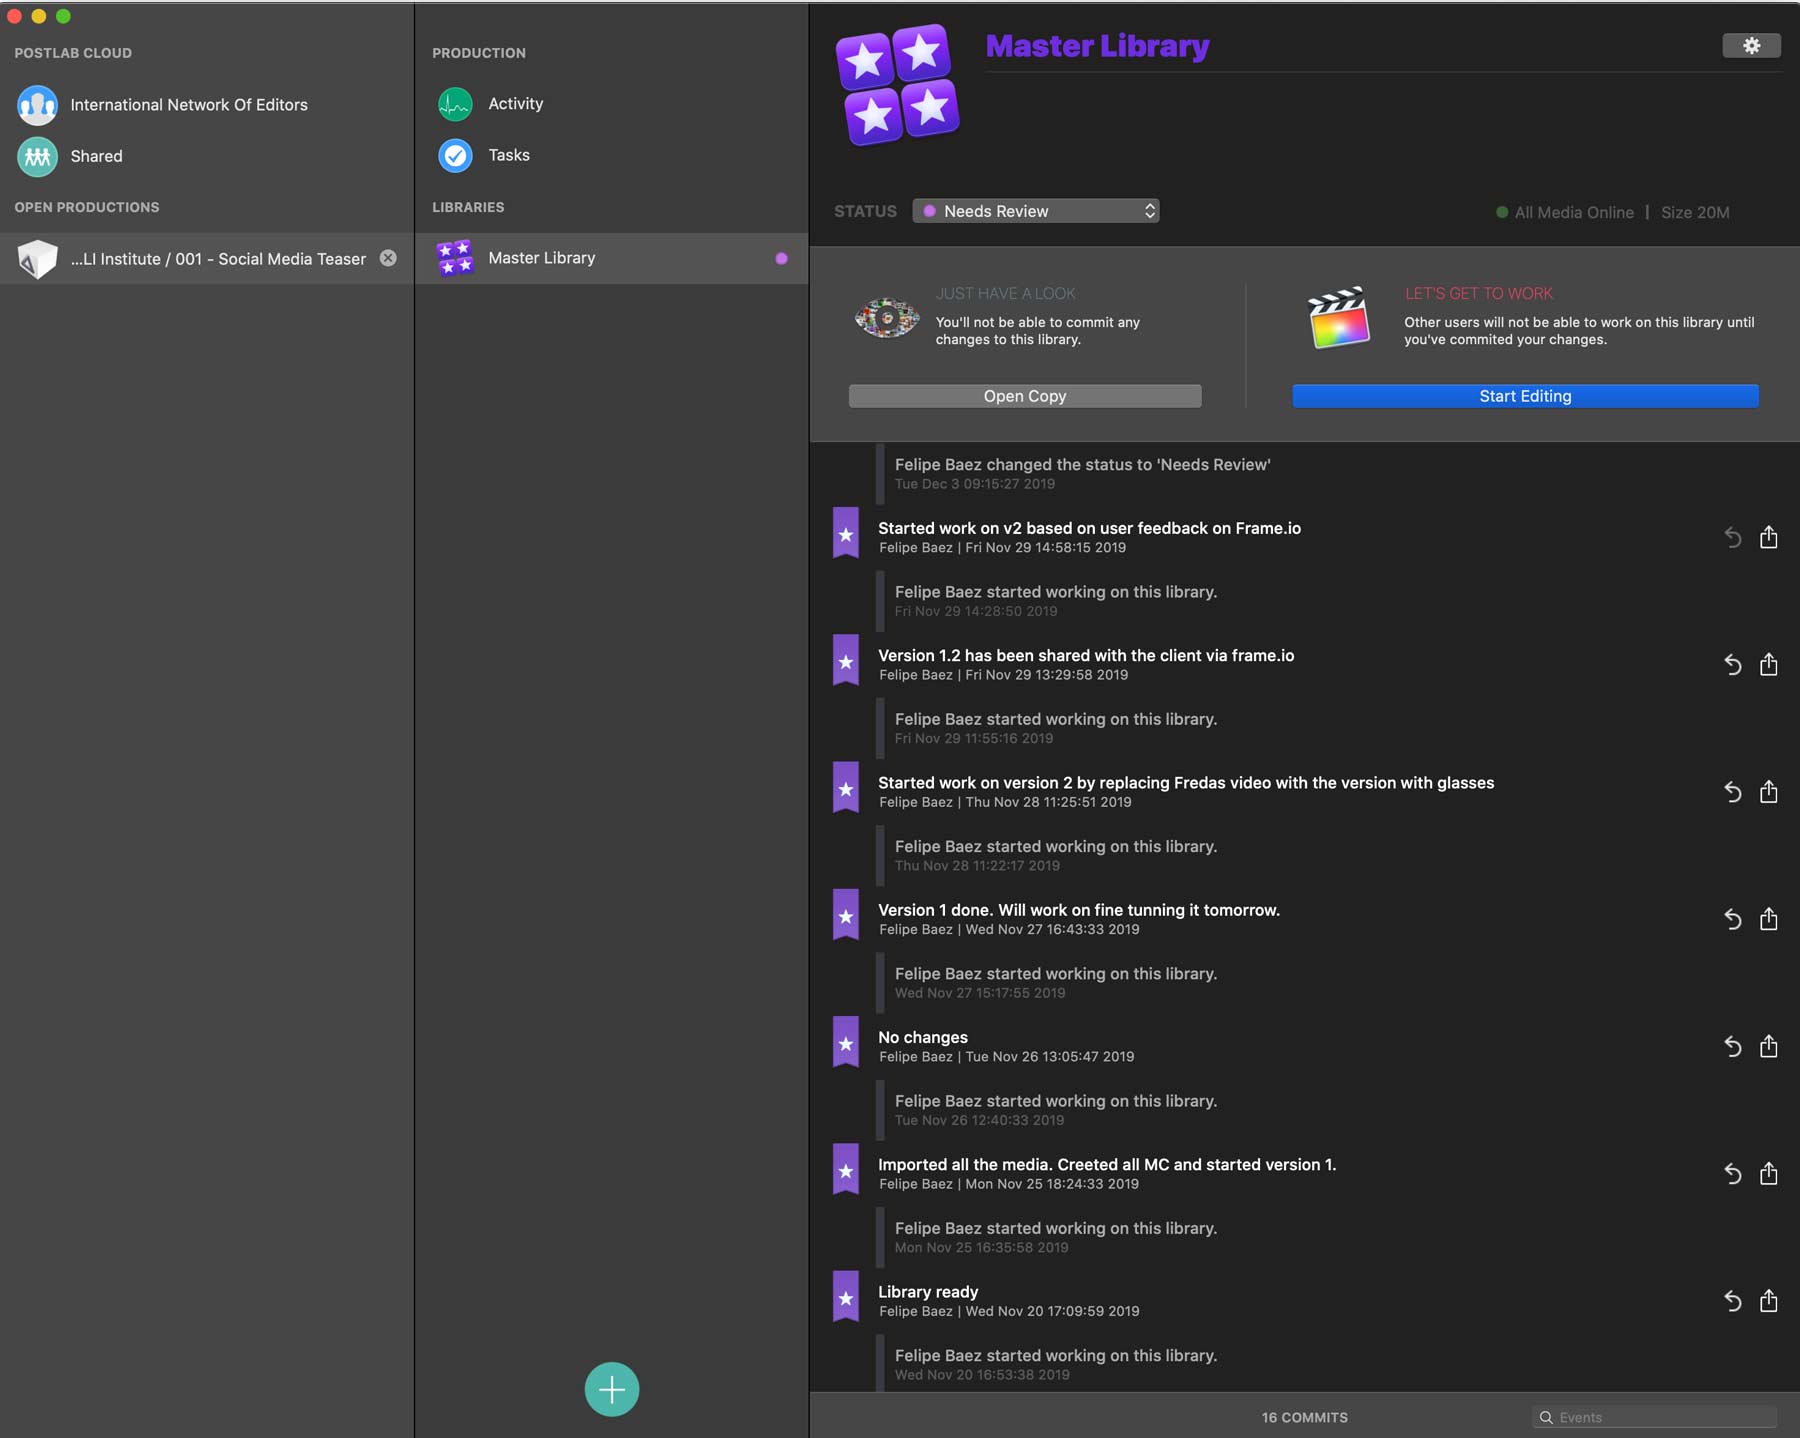Revert to the 'Library ready' commit
This screenshot has height=1438, width=1800.
pos(1733,1300)
